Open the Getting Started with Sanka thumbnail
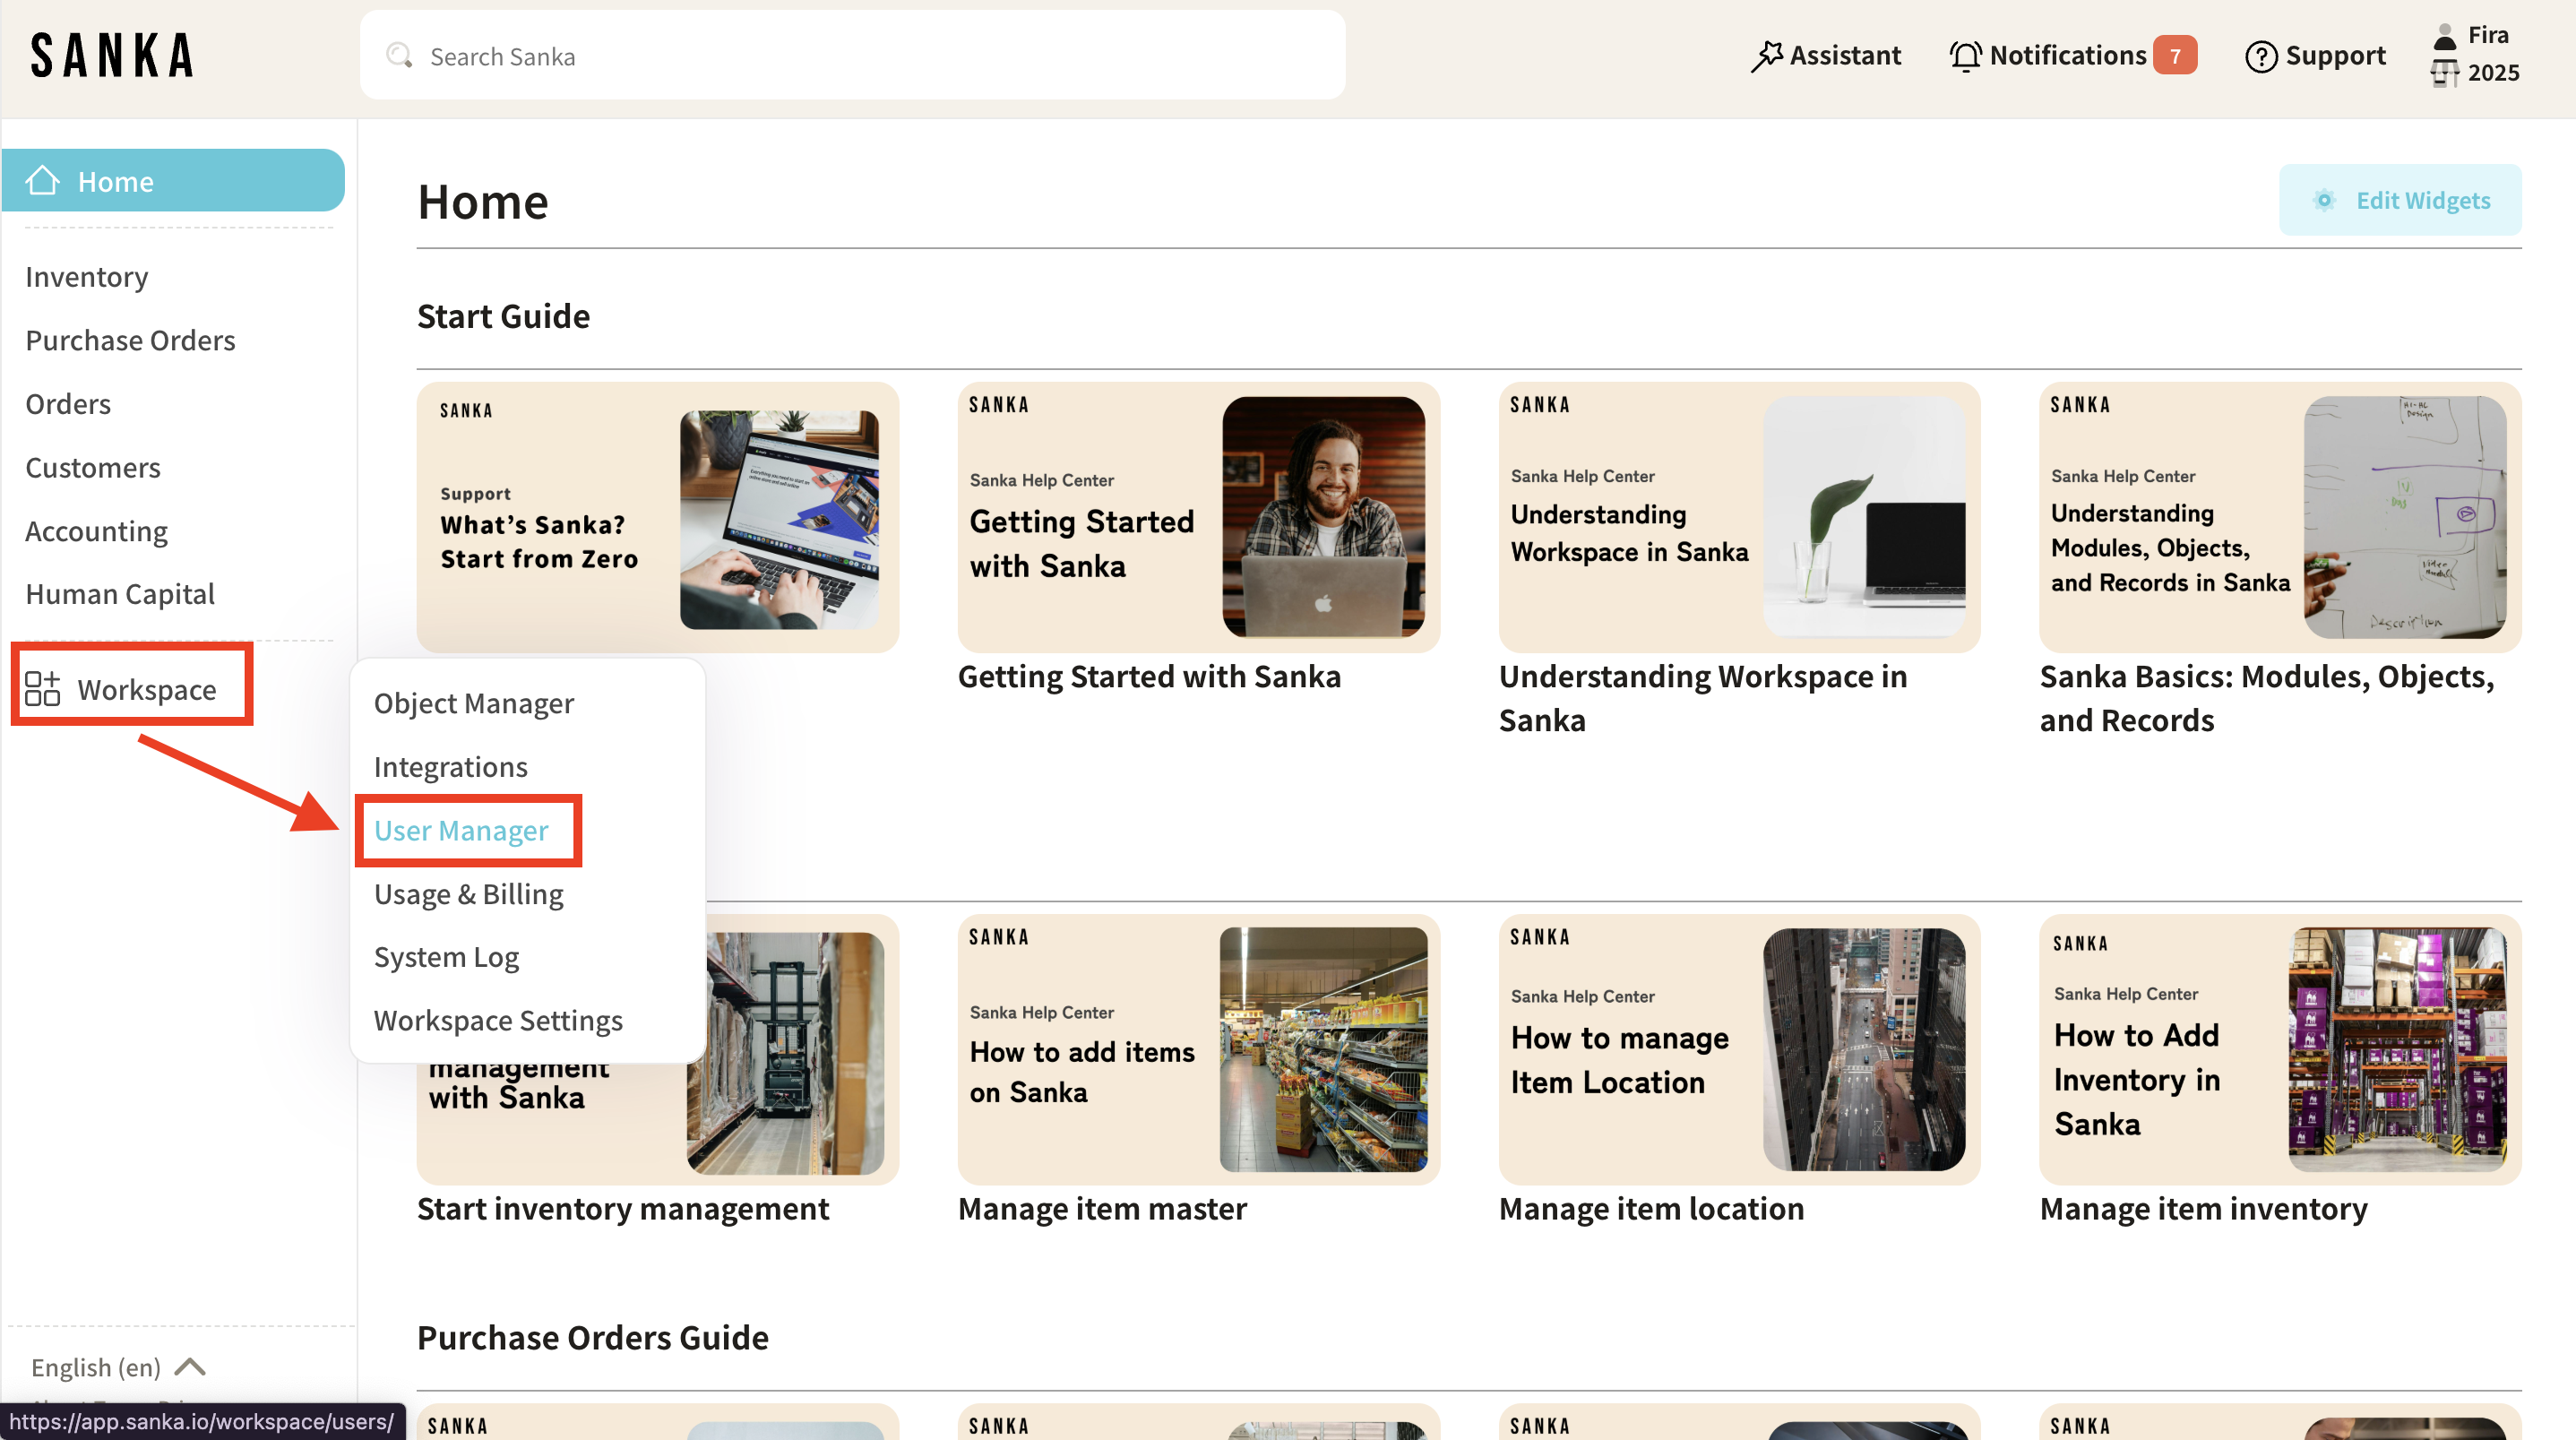The width and height of the screenshot is (2576, 1440). 1198,516
